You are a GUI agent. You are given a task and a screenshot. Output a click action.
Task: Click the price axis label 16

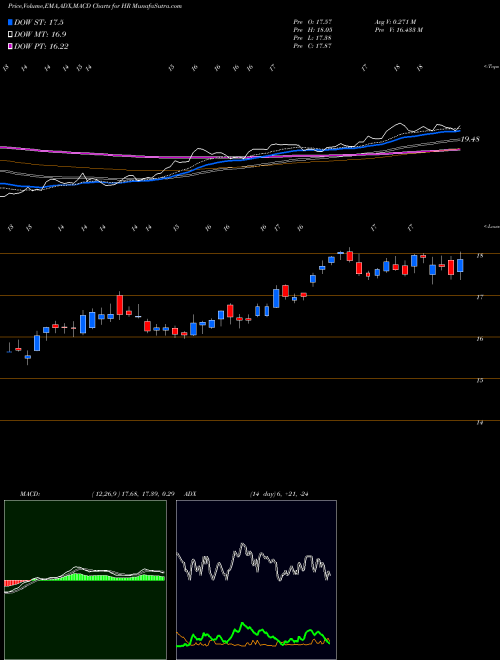[x=479, y=339]
